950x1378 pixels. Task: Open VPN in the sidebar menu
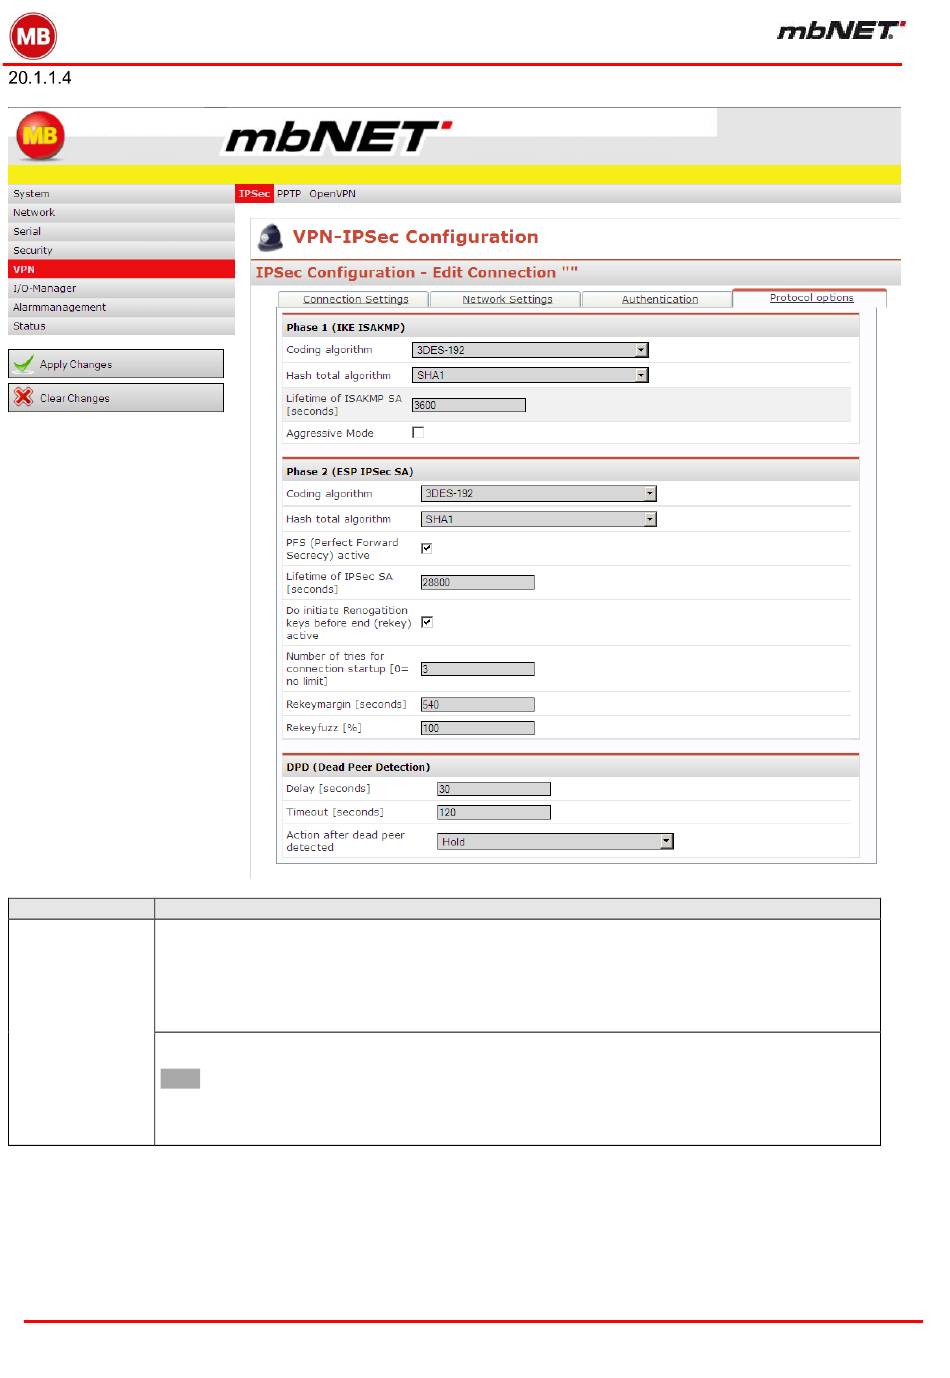(x=121, y=269)
